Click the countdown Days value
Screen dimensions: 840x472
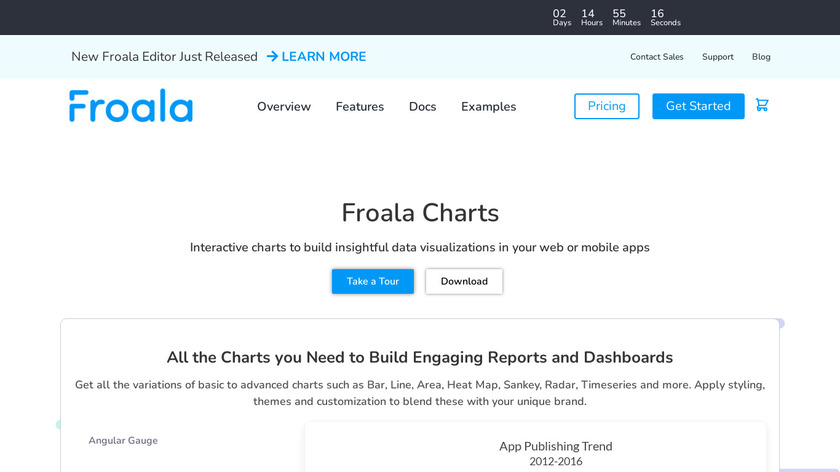tap(560, 14)
